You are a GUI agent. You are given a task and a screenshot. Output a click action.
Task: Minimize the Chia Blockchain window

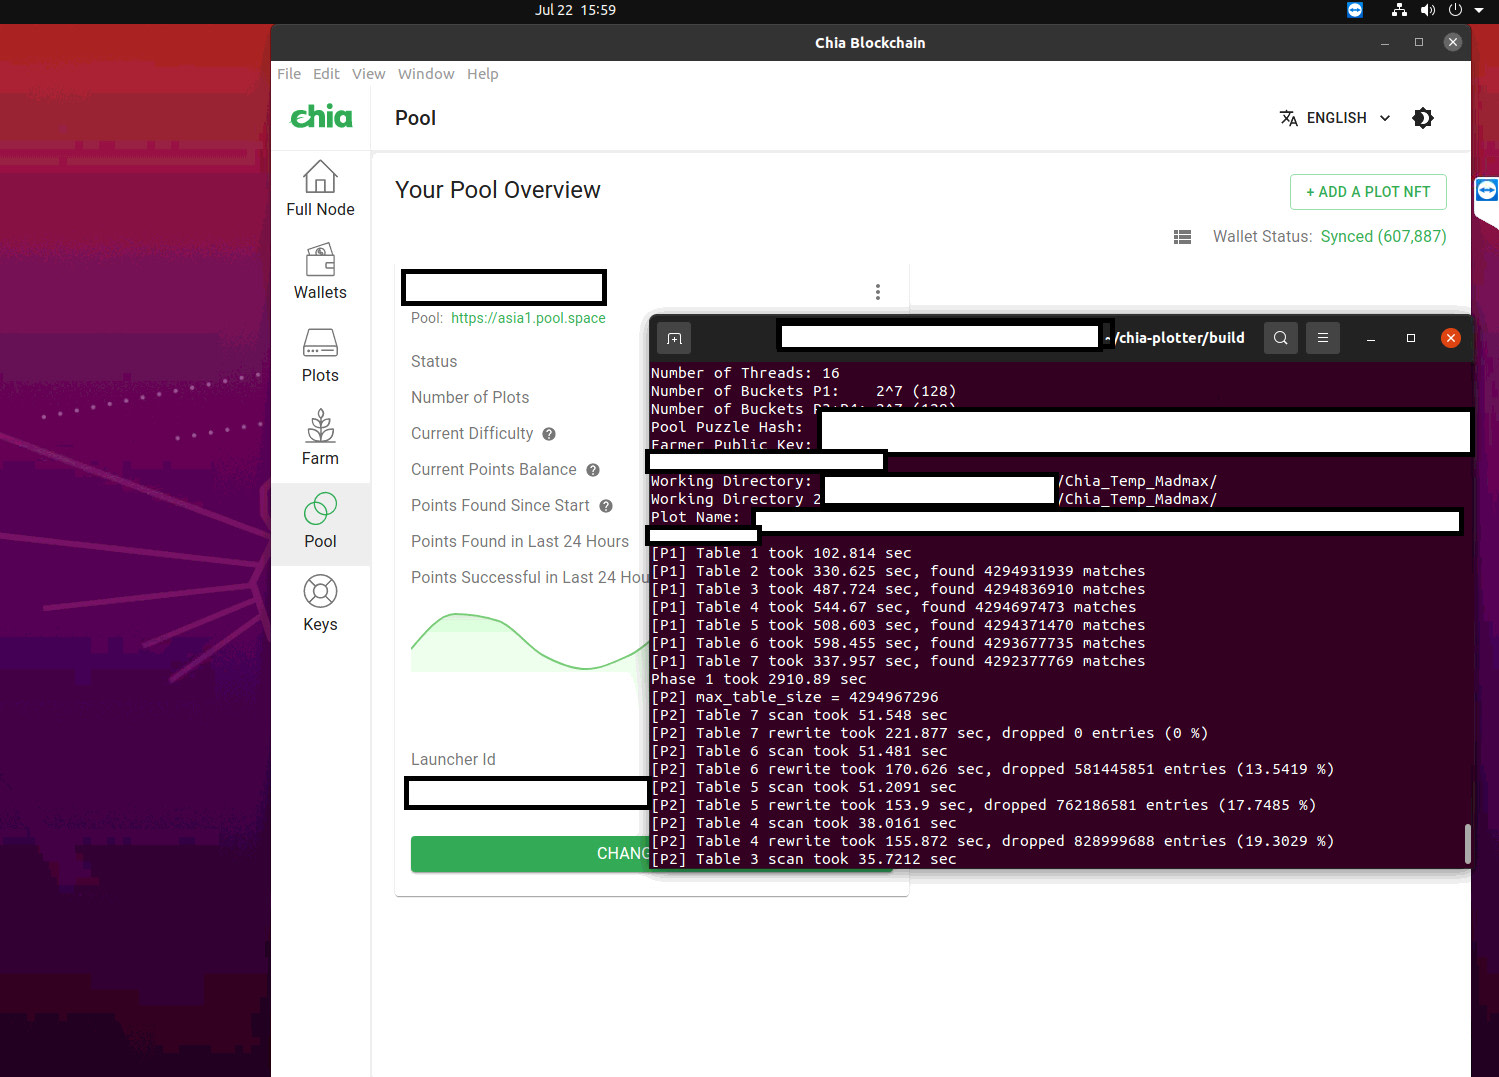click(x=1385, y=43)
